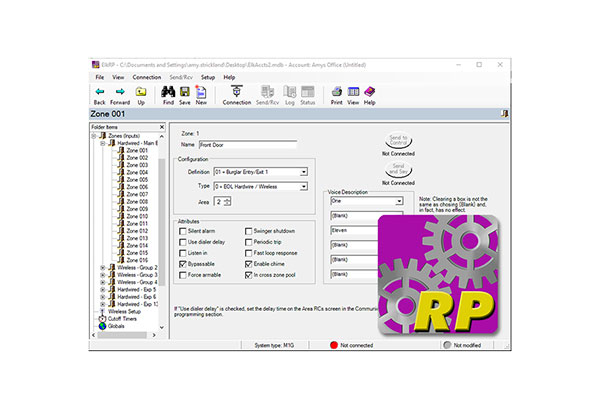The width and height of the screenshot is (600, 409).
Task: Go up one folder level
Action: tap(141, 92)
